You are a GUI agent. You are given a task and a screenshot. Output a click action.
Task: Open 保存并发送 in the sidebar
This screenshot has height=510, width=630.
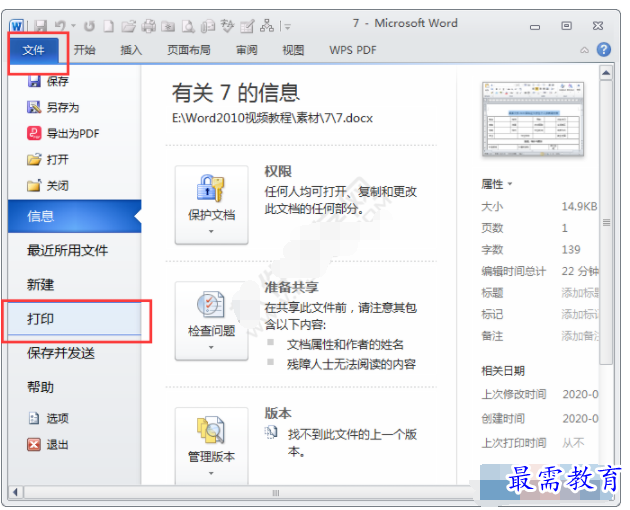(61, 353)
